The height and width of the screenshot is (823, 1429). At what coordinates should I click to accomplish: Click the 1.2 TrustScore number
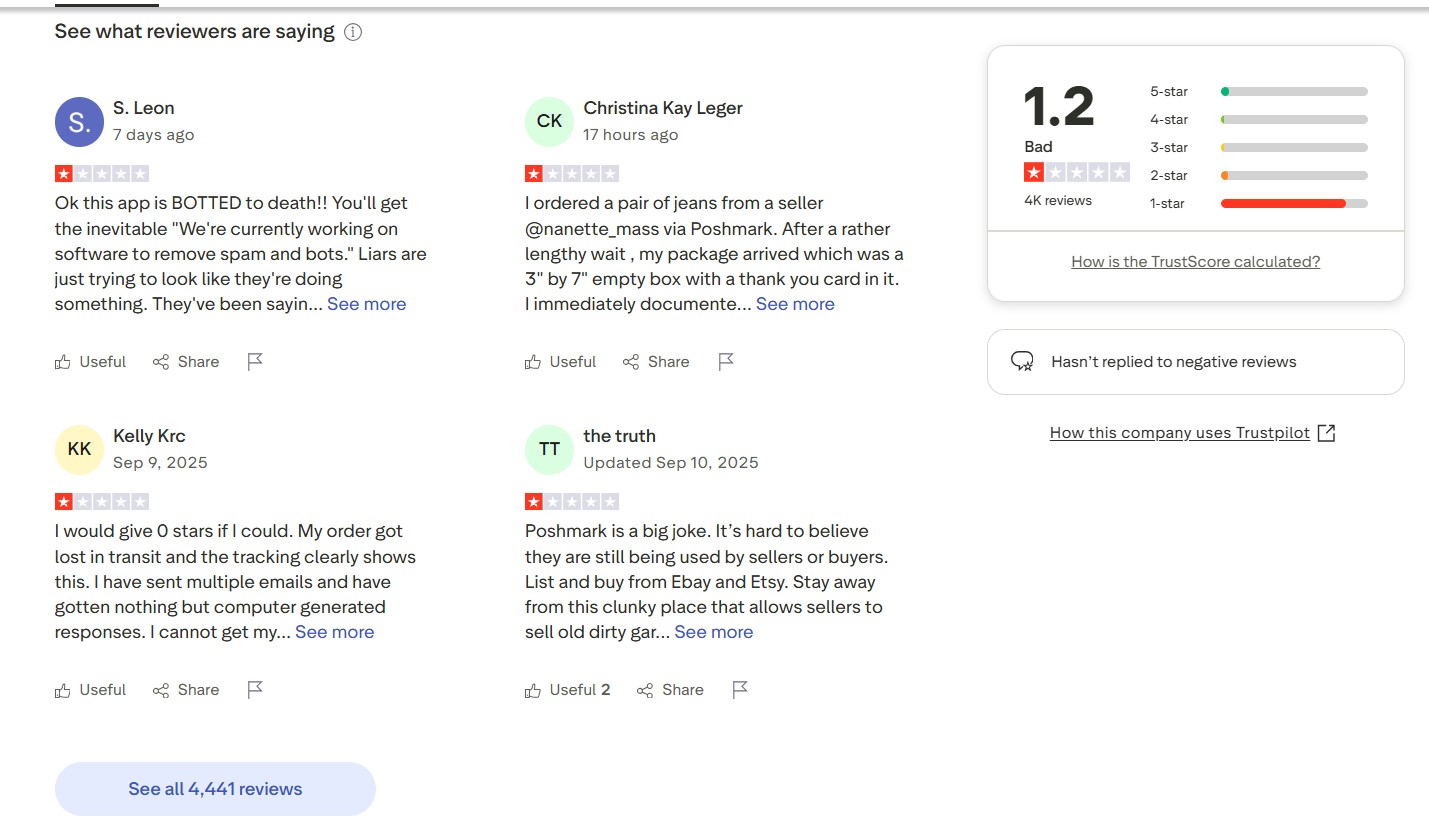tap(1059, 107)
